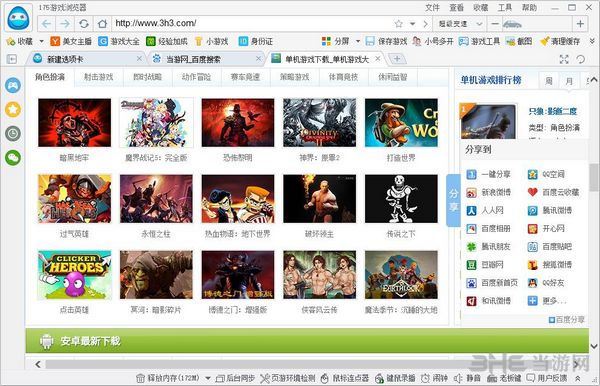Select the 射击游戏 category tab
Viewport: 600px width, 386px height.
coord(99,77)
